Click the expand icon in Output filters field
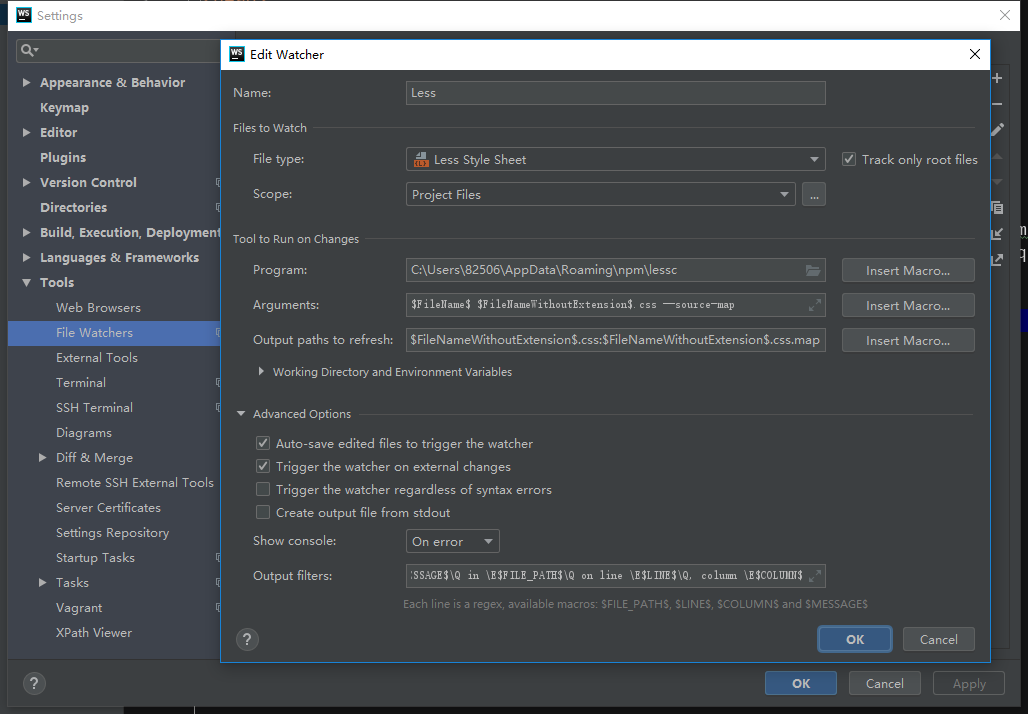 click(815, 576)
